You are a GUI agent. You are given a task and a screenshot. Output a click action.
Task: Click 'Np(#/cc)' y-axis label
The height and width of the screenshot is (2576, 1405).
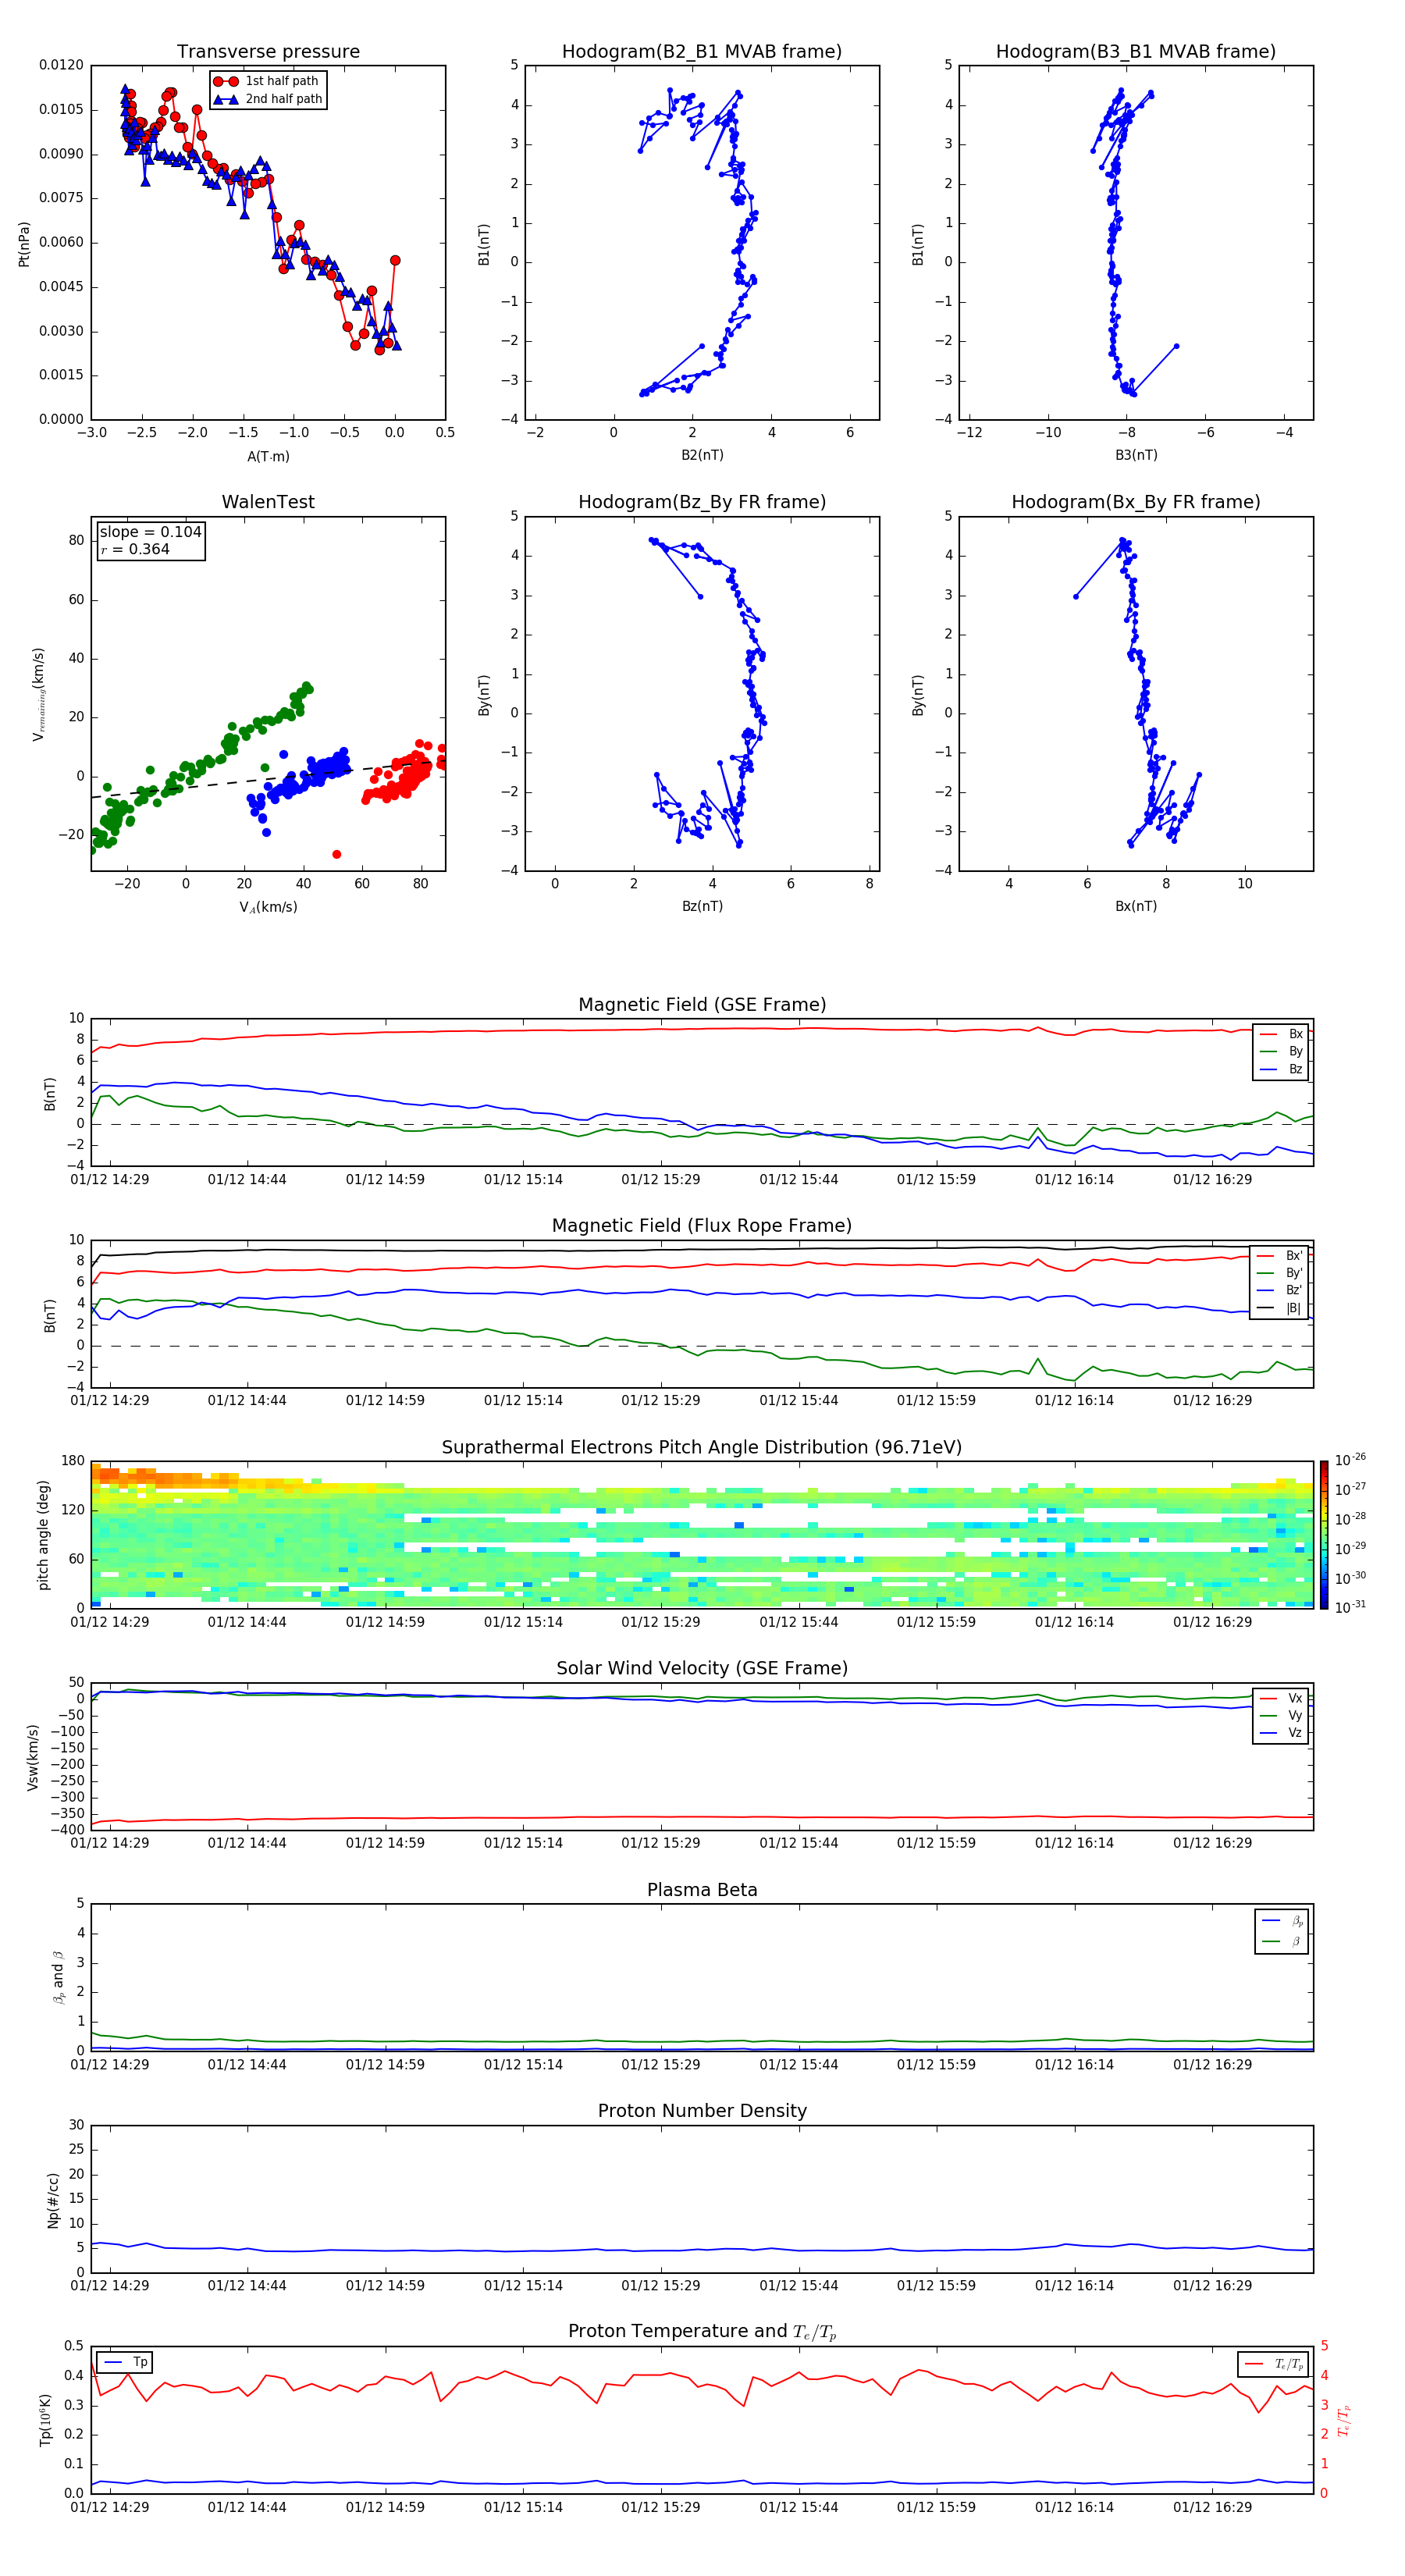(x=53, y=2200)
